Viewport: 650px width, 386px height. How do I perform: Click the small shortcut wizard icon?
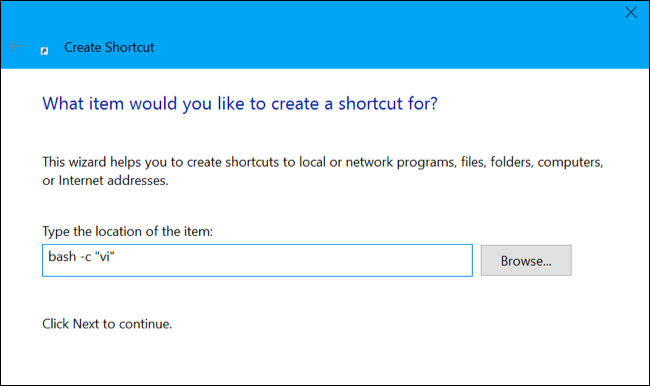click(44, 51)
